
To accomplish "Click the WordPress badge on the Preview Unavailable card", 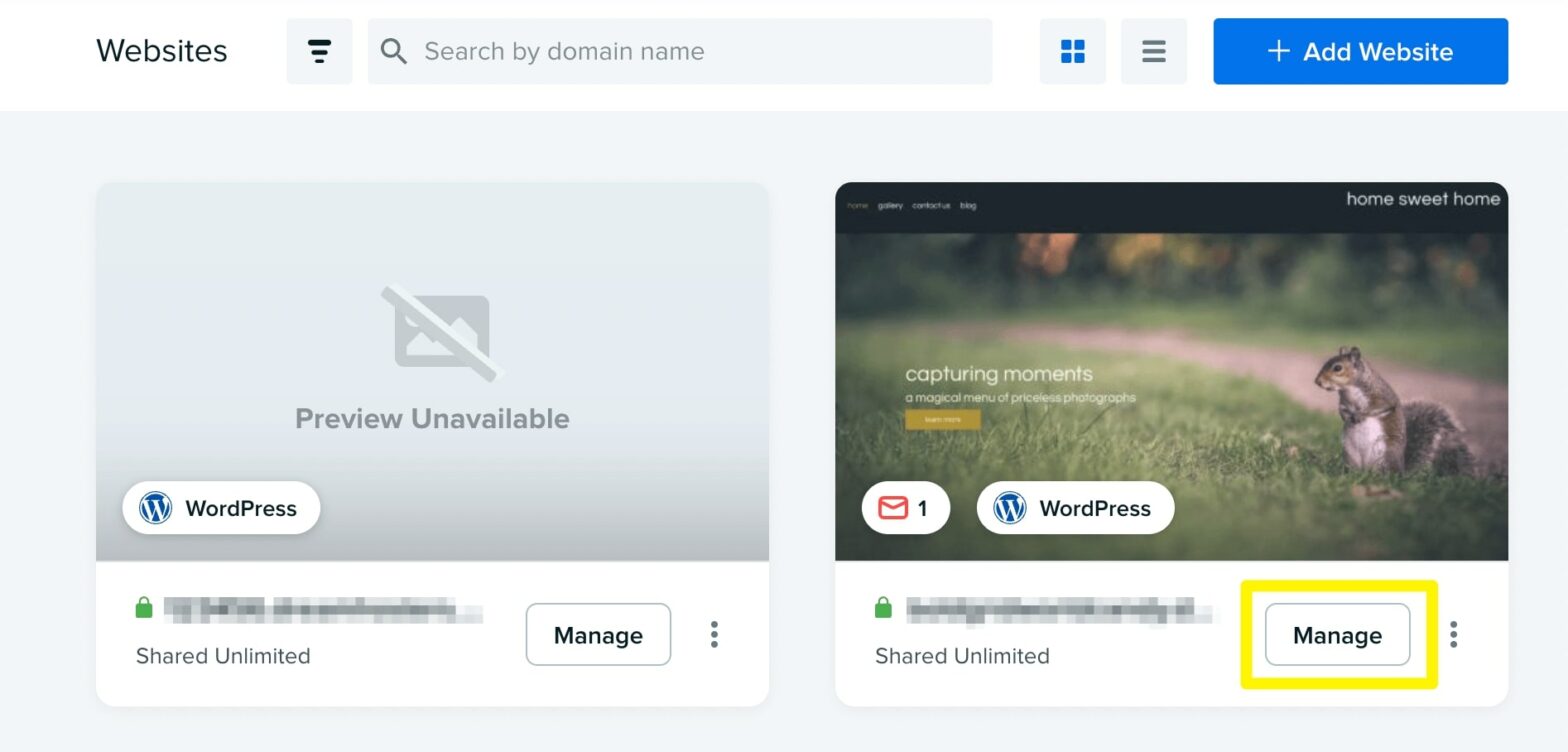I will 221,508.
